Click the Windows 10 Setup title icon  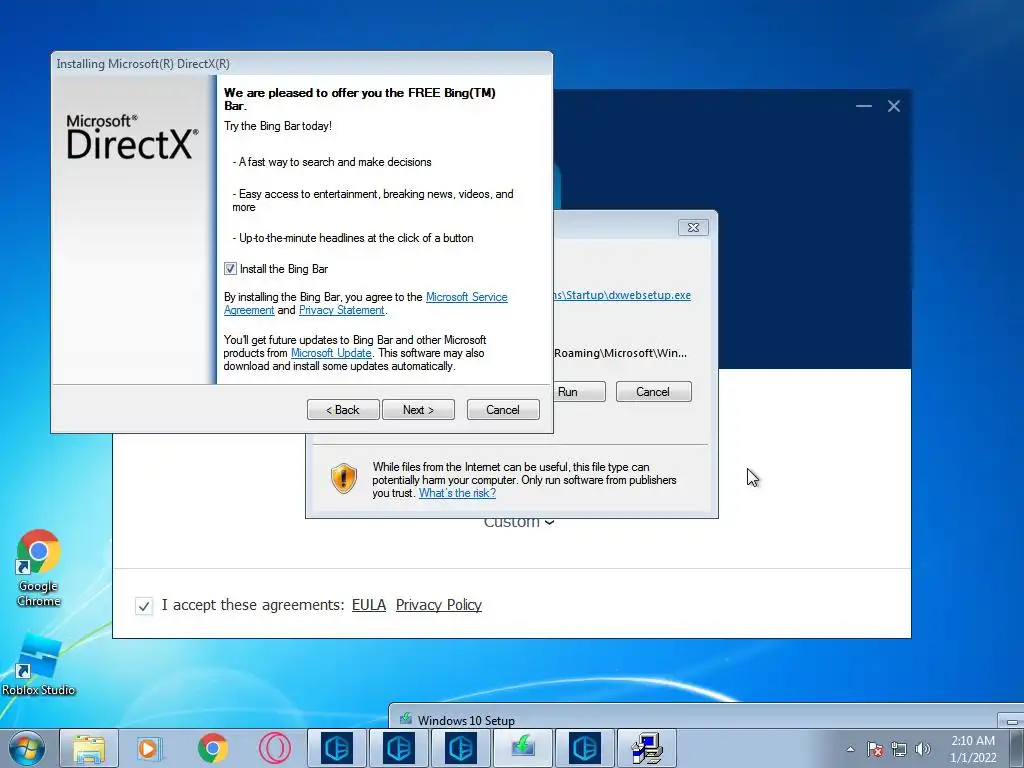[406, 719]
